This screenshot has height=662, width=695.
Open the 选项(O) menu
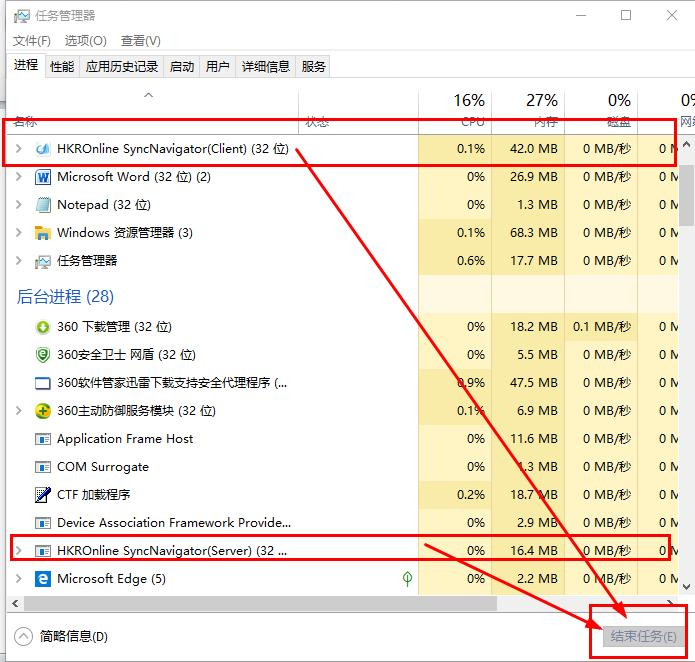86,41
